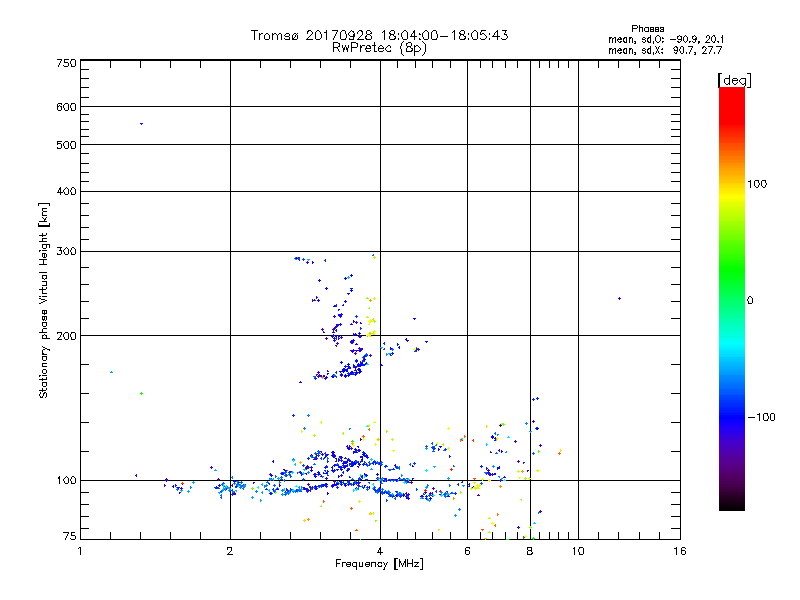Click the x-axis '2' tick label
This screenshot has width=800, height=600.
click(x=230, y=551)
